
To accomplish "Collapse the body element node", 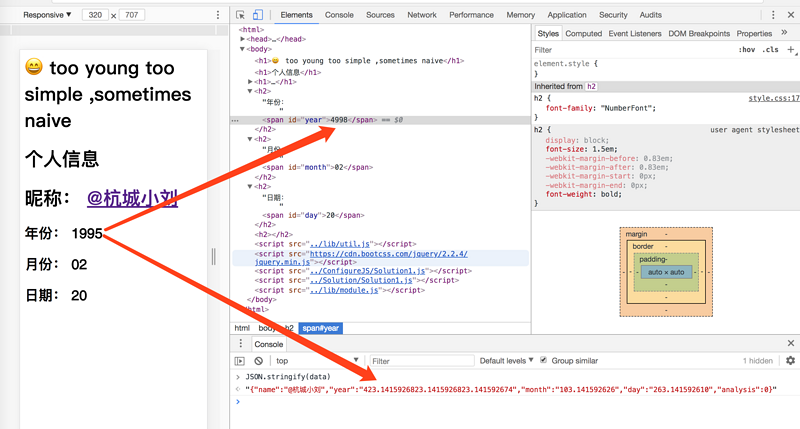I will (242, 49).
